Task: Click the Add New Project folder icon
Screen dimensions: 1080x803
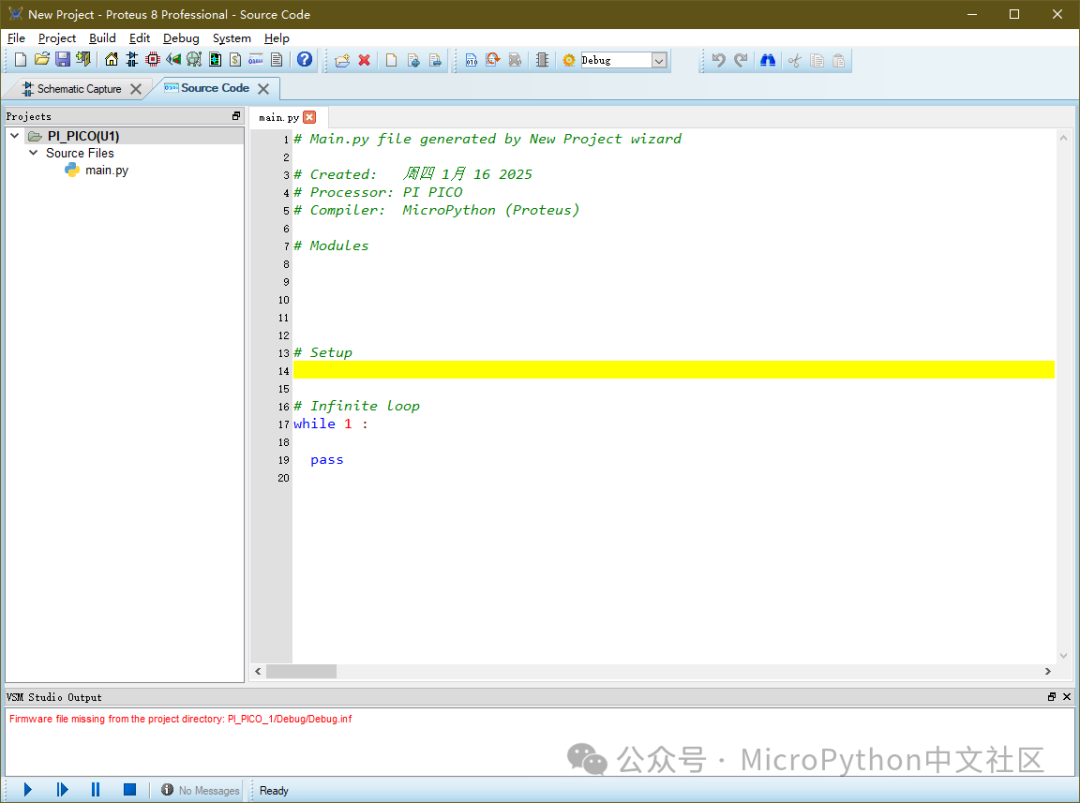Action: tap(342, 61)
